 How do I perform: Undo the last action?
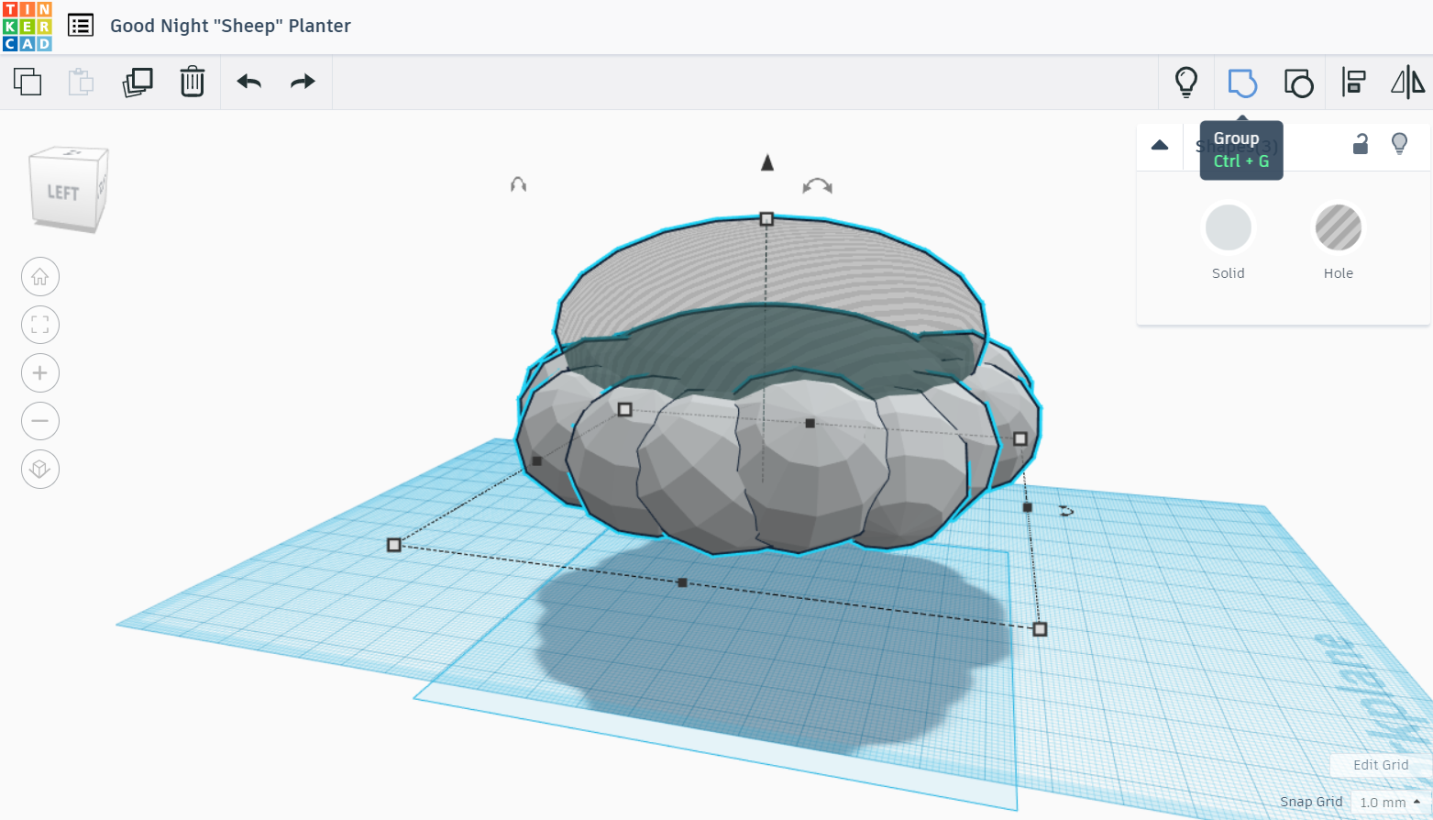click(249, 82)
